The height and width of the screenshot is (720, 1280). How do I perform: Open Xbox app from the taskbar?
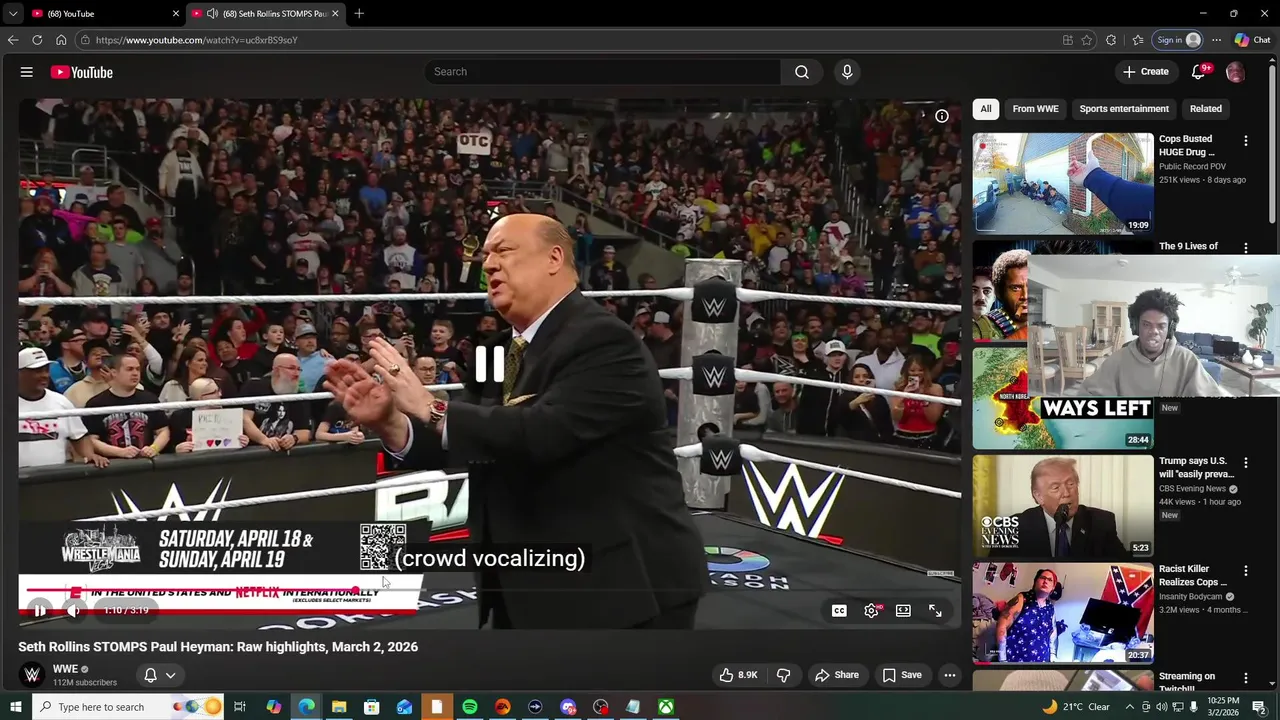coord(665,707)
